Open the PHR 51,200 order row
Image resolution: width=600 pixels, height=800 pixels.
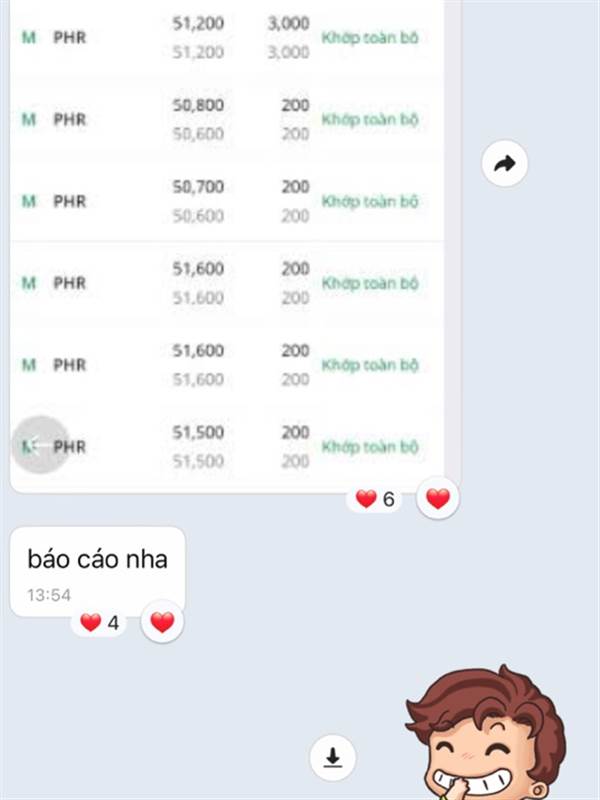(227, 38)
